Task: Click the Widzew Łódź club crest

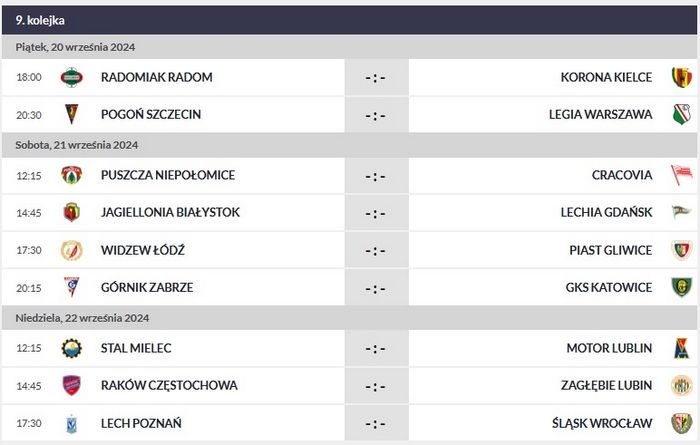Action: [71, 250]
